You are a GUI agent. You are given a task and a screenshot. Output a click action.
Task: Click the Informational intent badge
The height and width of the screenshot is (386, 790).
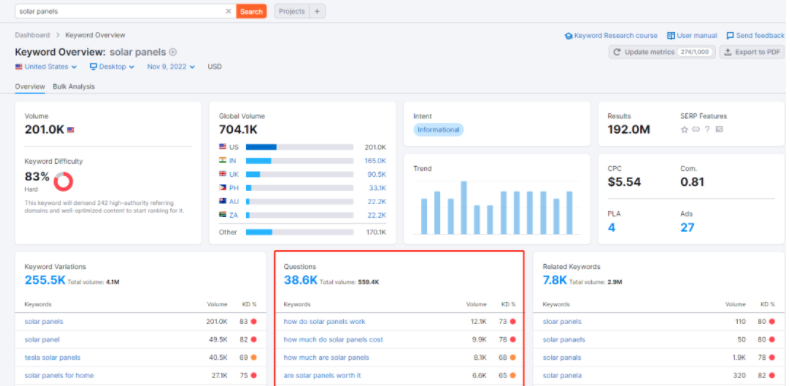tap(438, 130)
